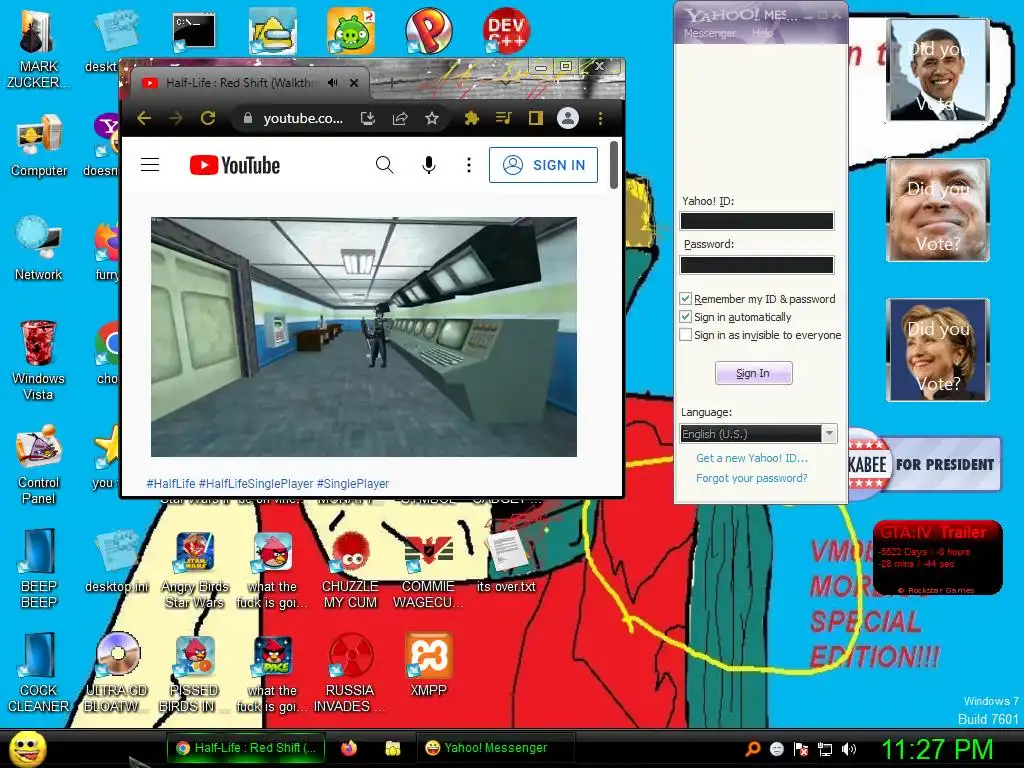Launch the Bad Piggies desktop shortcut
This screenshot has height=768, width=1024.
[351, 31]
